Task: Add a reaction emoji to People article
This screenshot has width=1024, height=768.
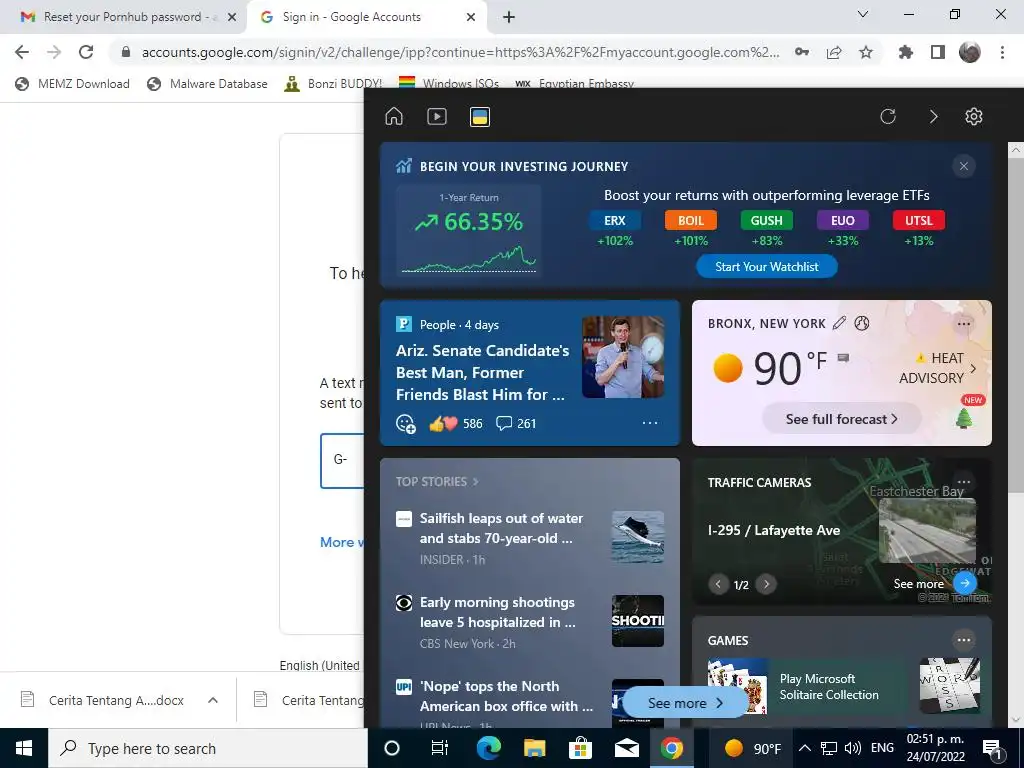Action: click(406, 424)
